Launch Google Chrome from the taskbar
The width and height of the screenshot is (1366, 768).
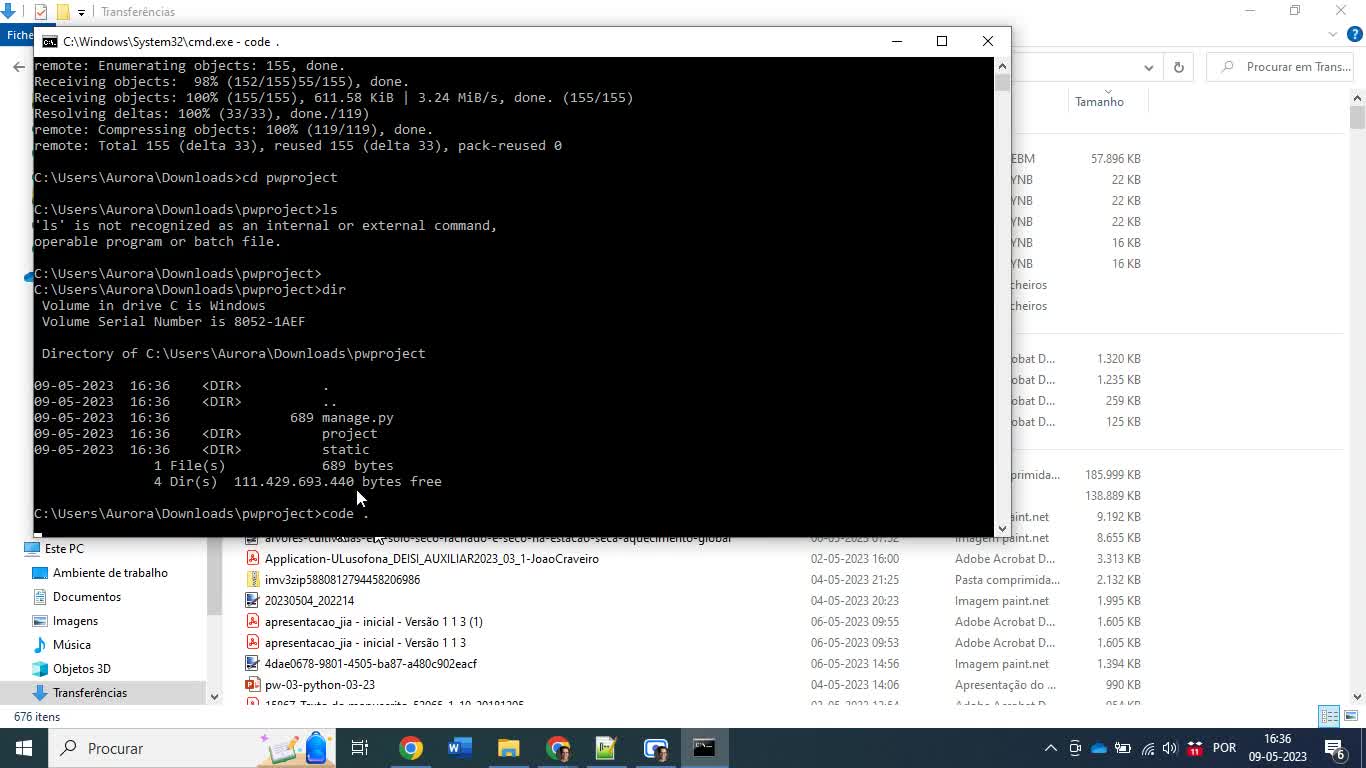point(412,748)
